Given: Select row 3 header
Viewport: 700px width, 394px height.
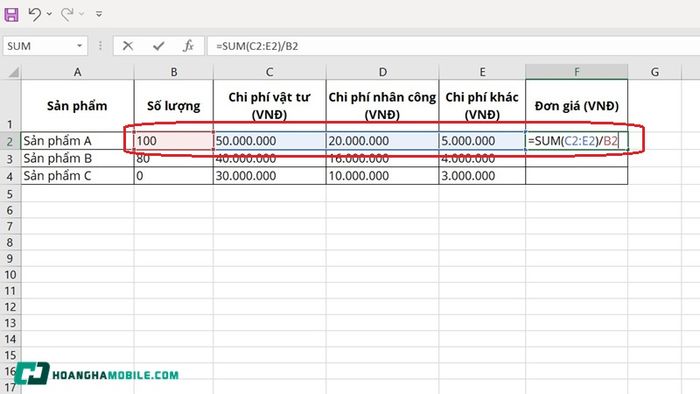Looking at the screenshot, I should [10, 159].
